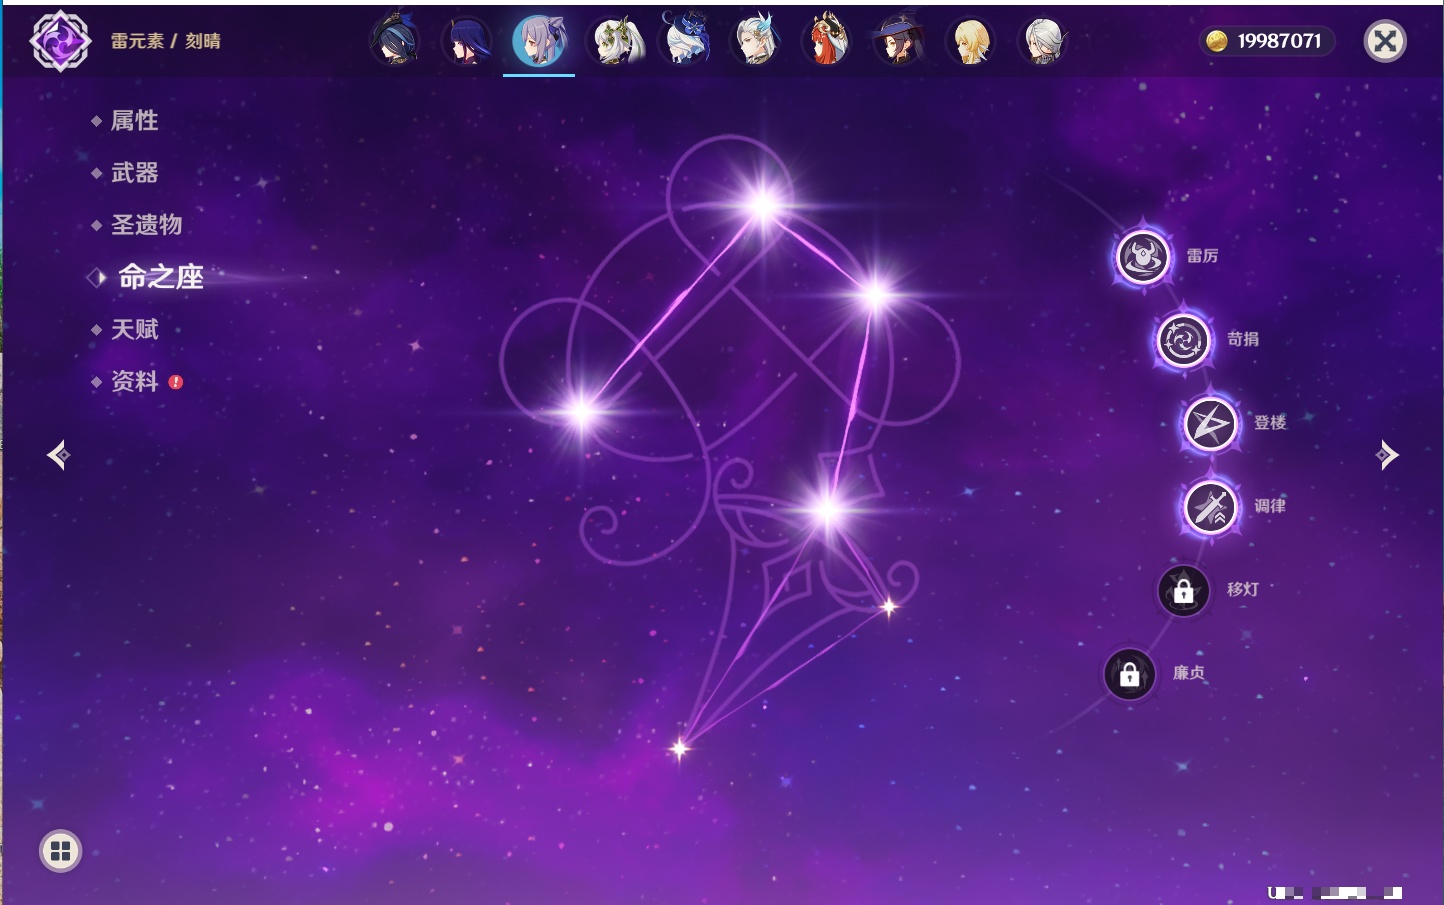Click the locked 廉贞 constellation node
This screenshot has width=1444, height=905.
tap(1129, 674)
